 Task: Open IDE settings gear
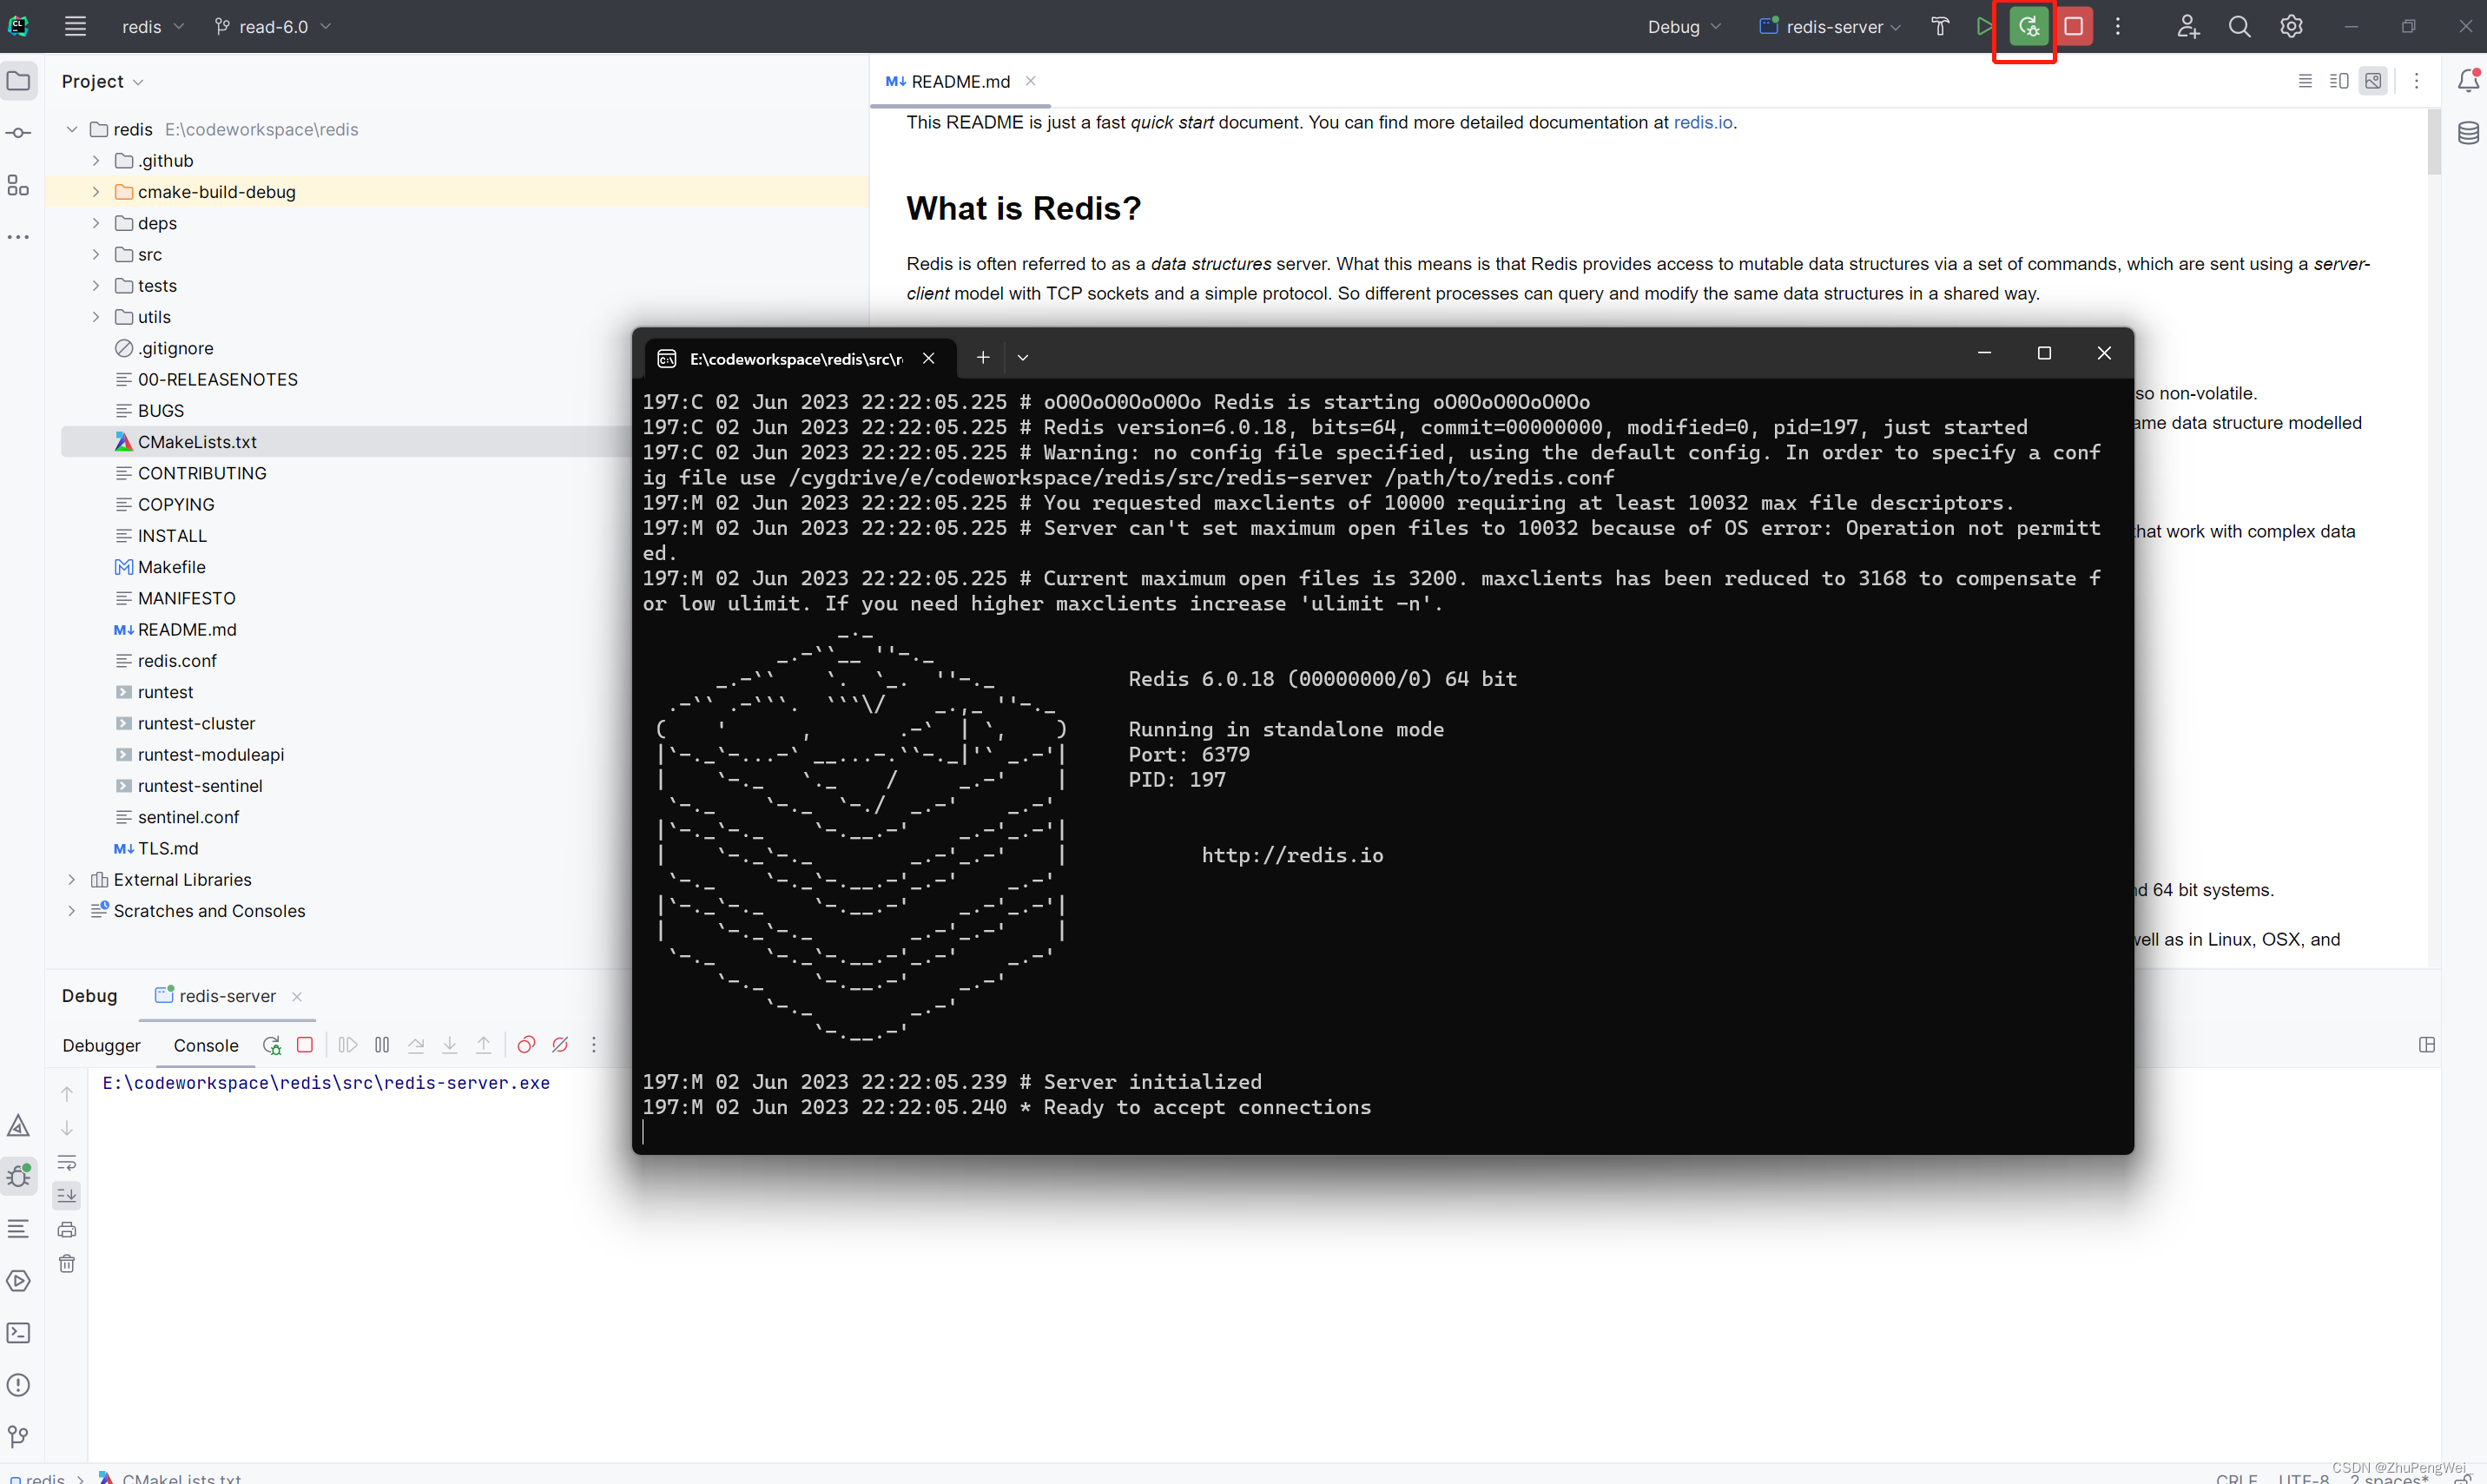tap(2291, 26)
